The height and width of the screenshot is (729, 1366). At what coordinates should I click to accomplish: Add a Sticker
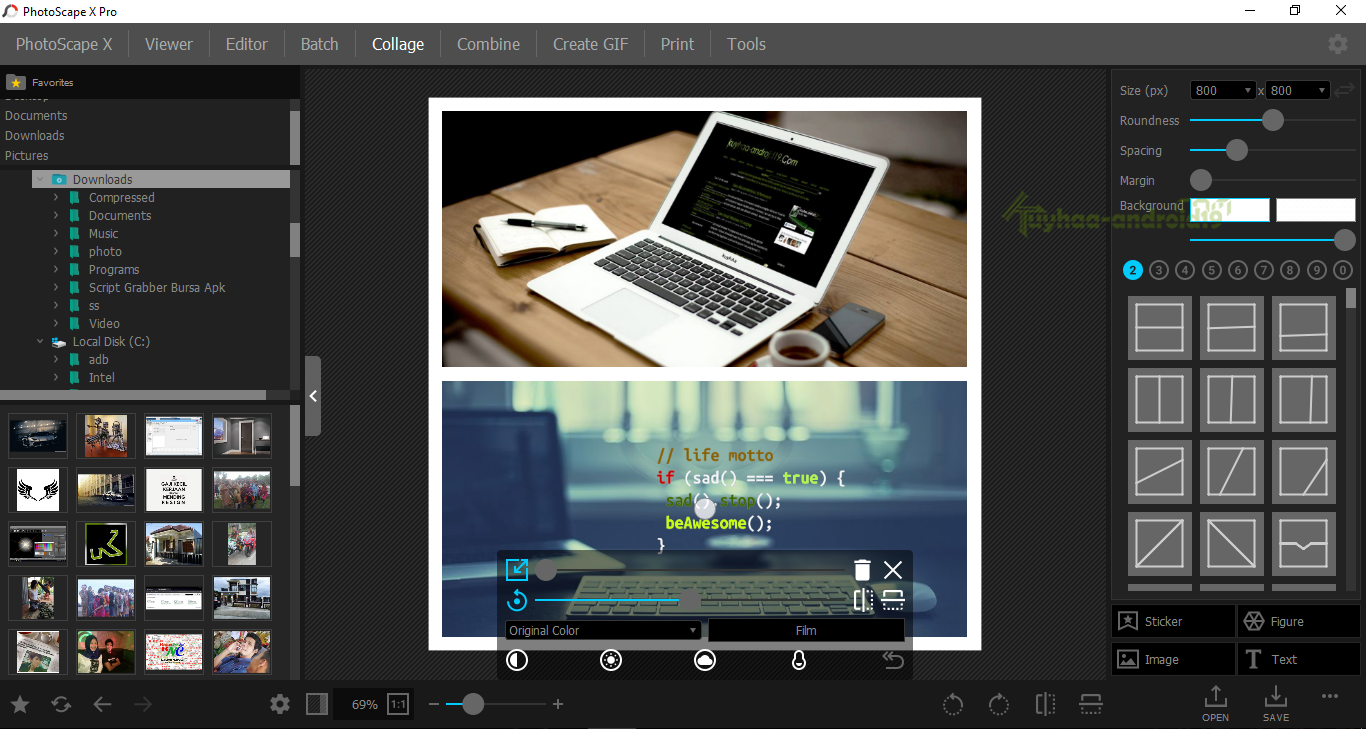(x=1173, y=621)
